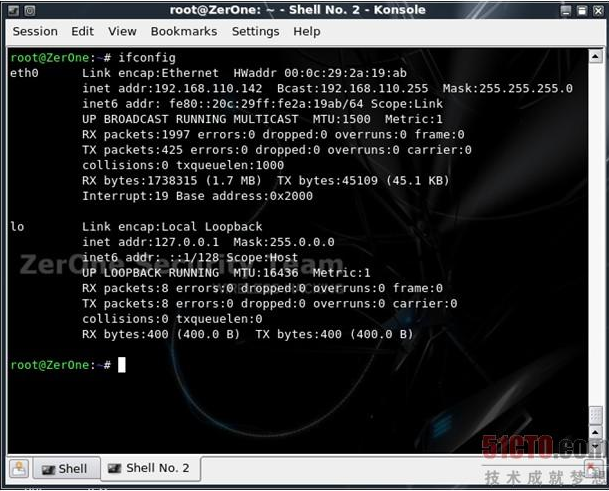Click the New Session icon in the tab bar
The width and height of the screenshot is (609, 491).
point(18,468)
